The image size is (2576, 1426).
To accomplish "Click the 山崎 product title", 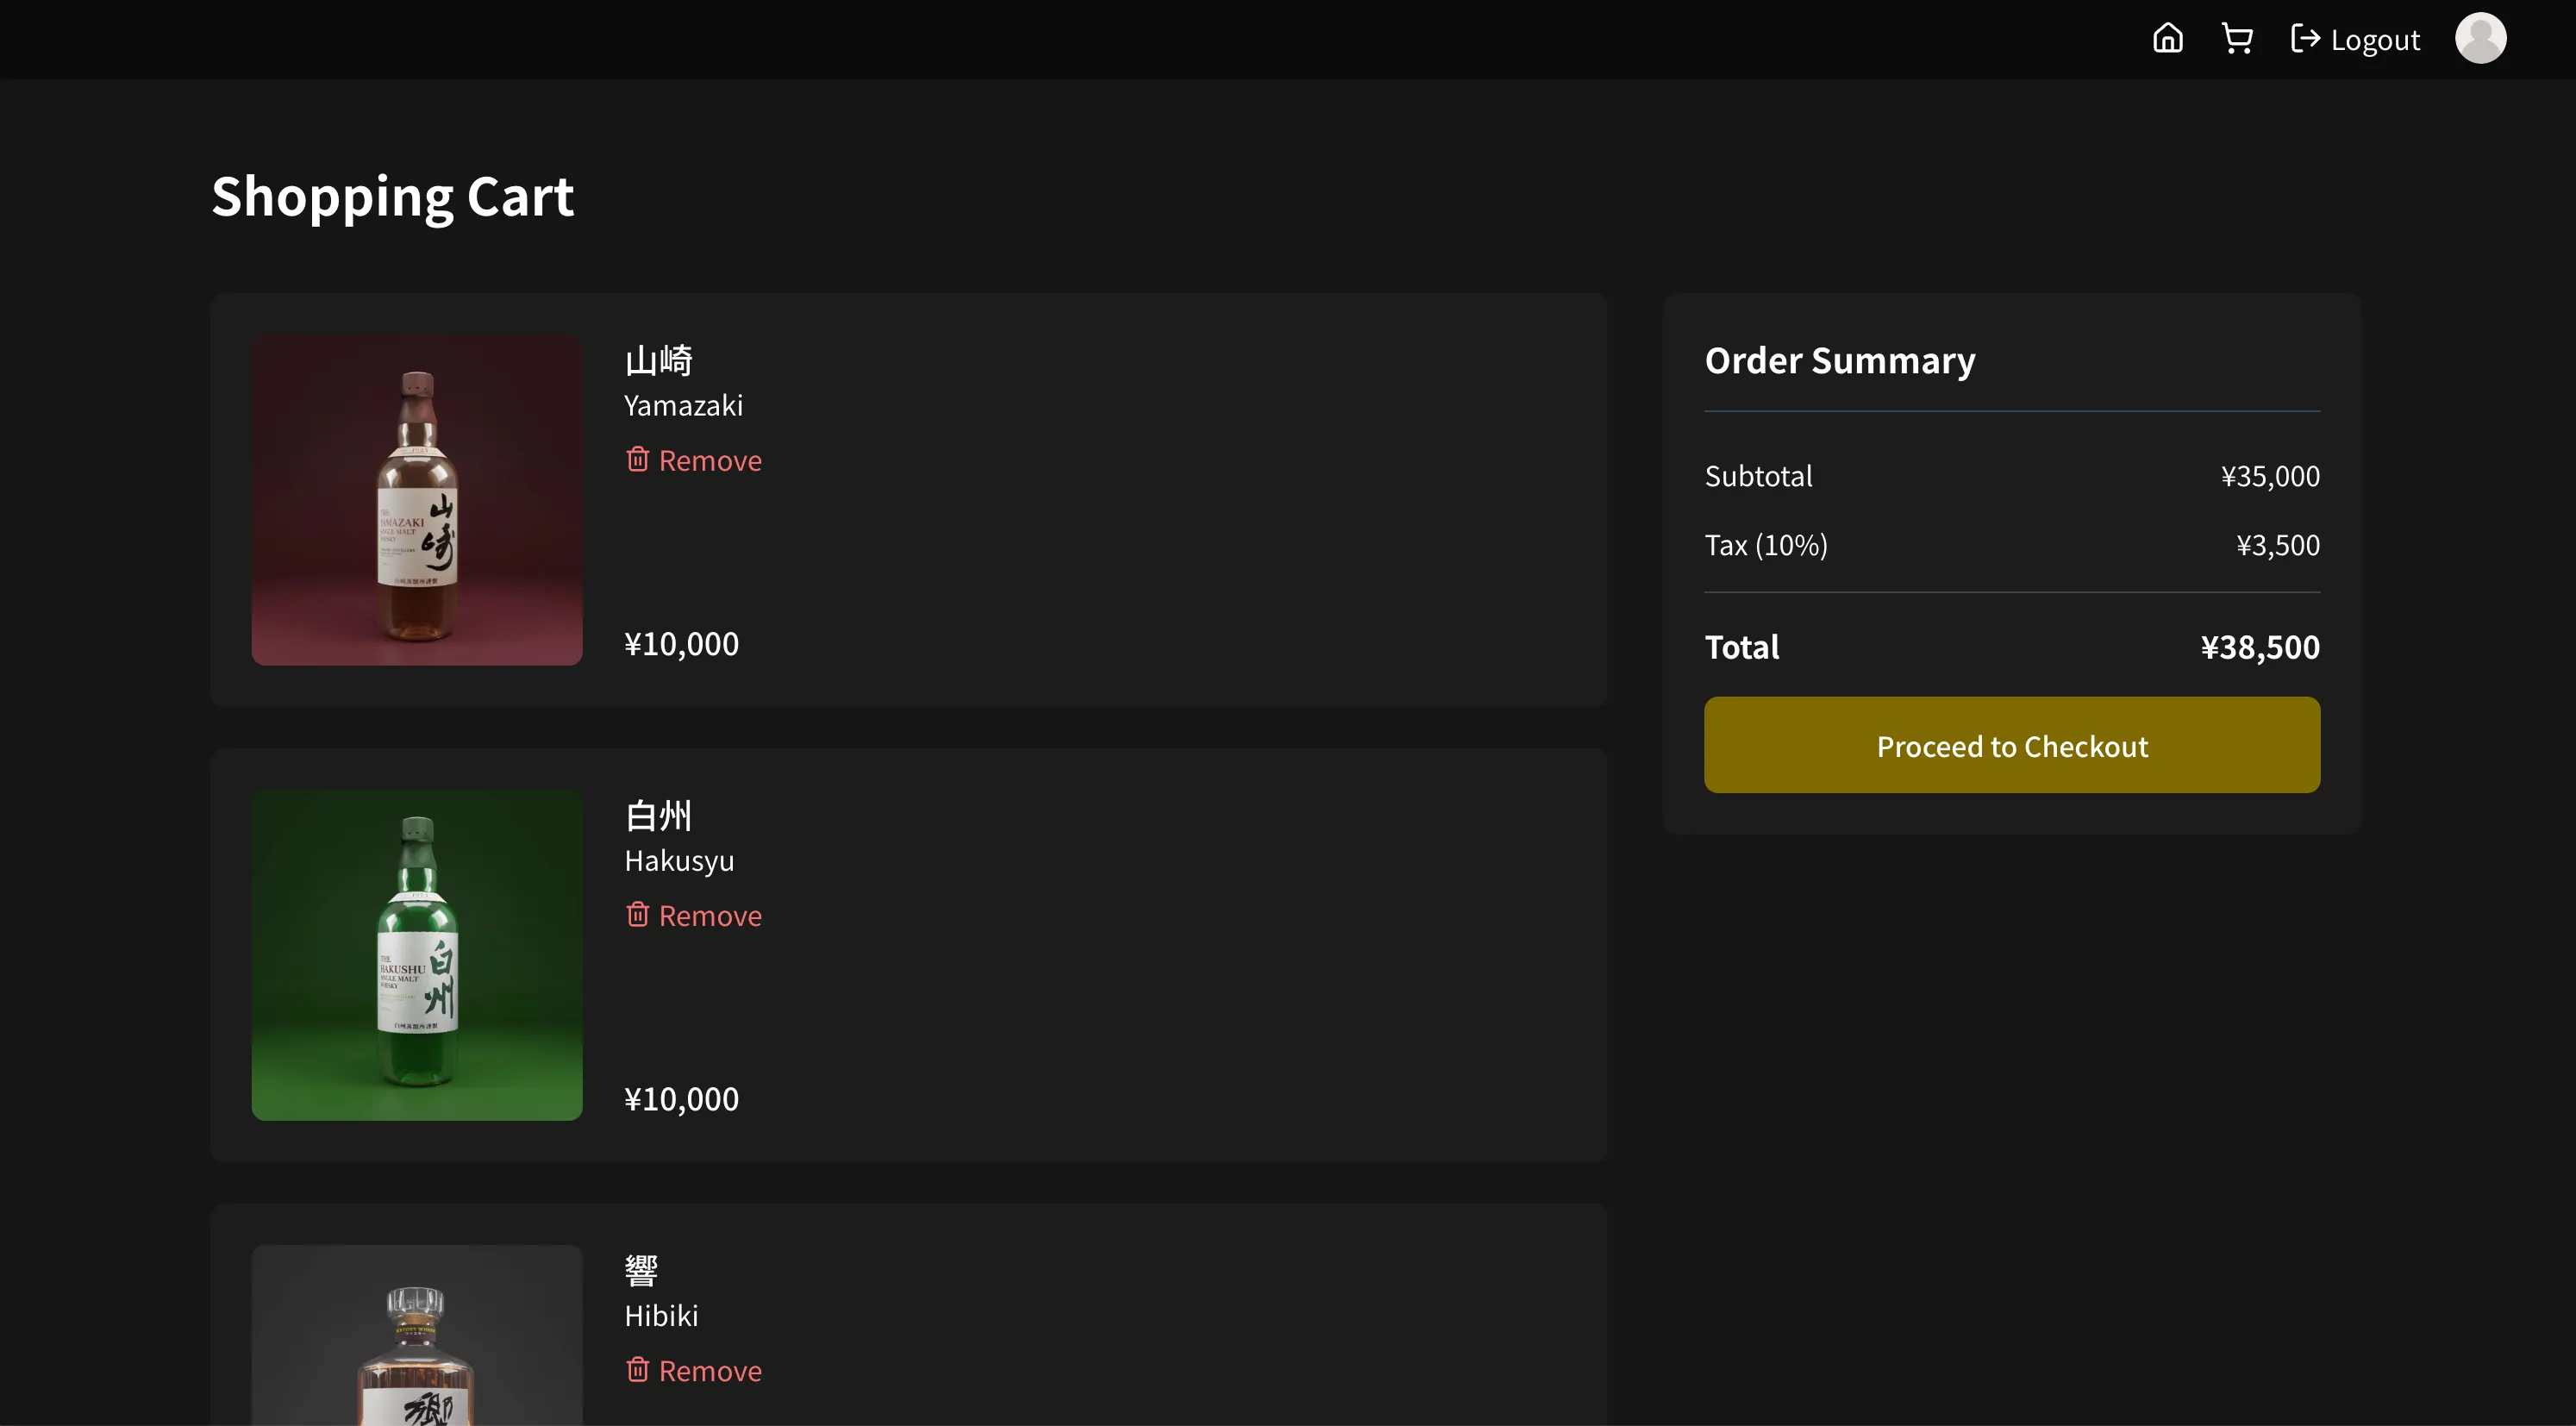I will (658, 360).
